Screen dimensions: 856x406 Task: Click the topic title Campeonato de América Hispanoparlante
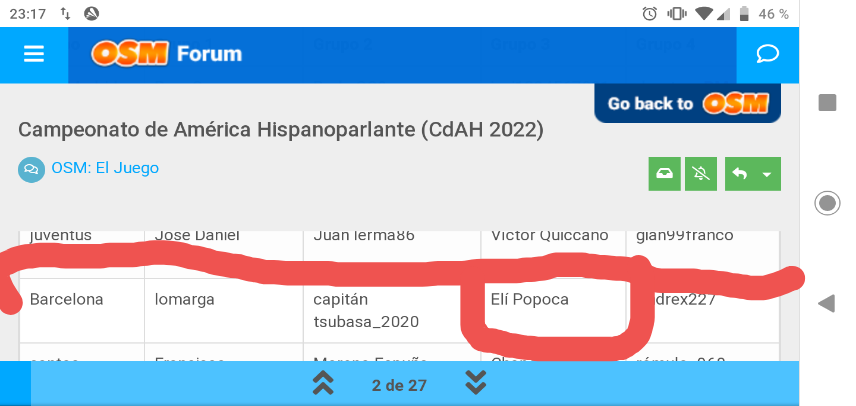tap(281, 130)
